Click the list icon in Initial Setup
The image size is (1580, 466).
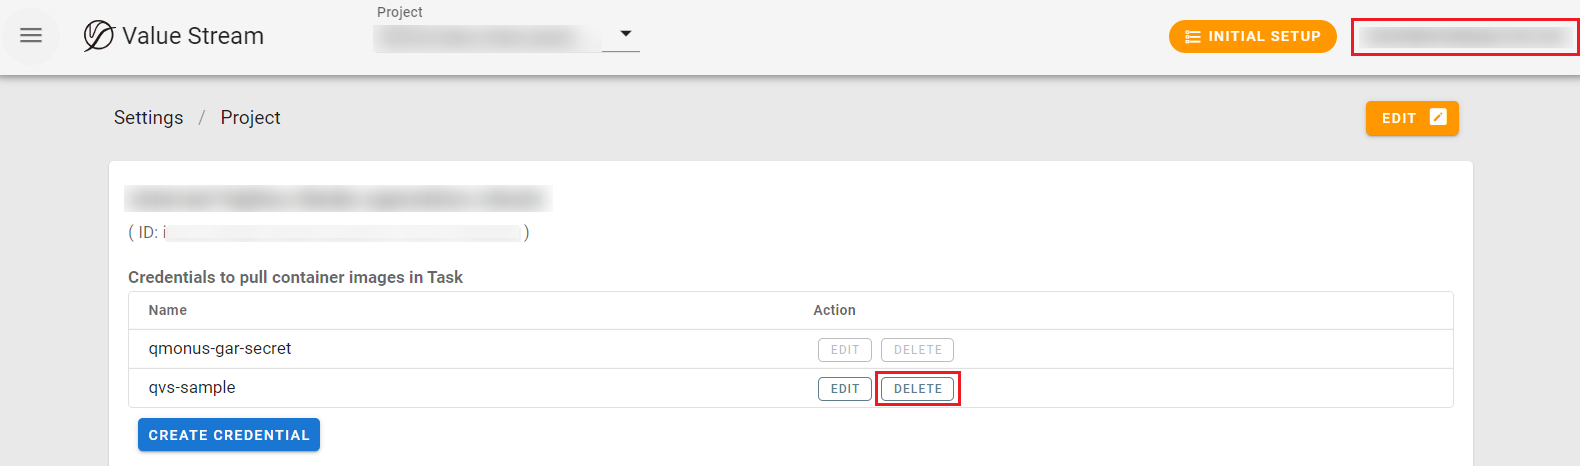1192,37
